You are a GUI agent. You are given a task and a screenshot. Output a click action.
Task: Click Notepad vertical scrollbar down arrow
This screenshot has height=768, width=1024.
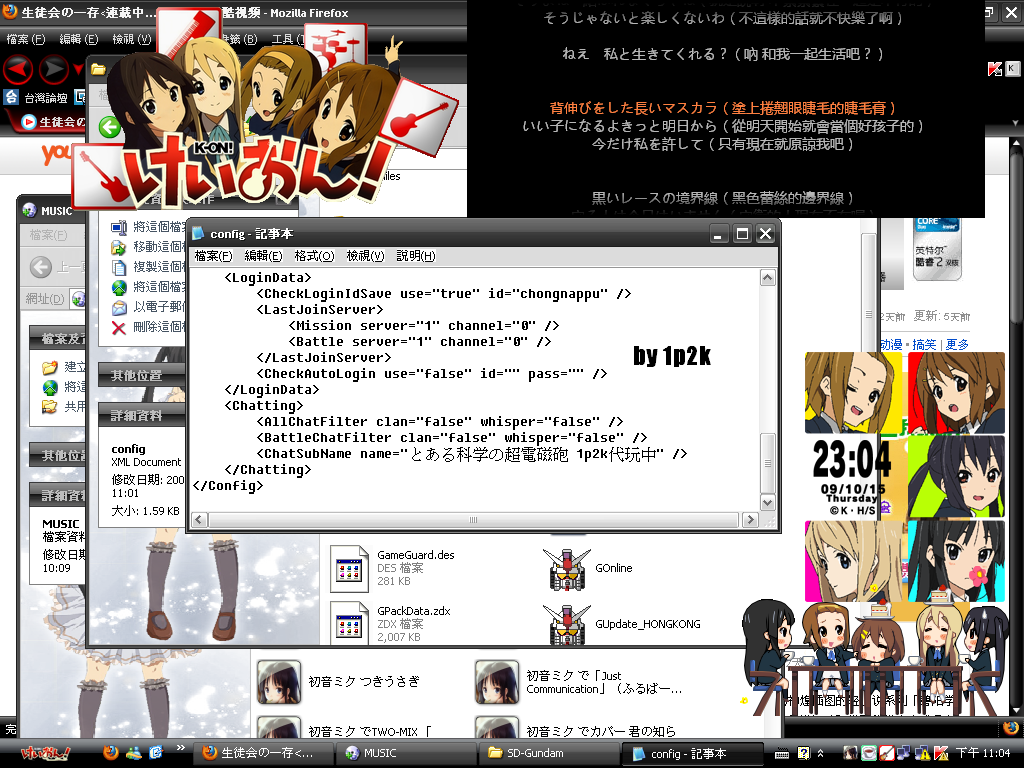768,502
